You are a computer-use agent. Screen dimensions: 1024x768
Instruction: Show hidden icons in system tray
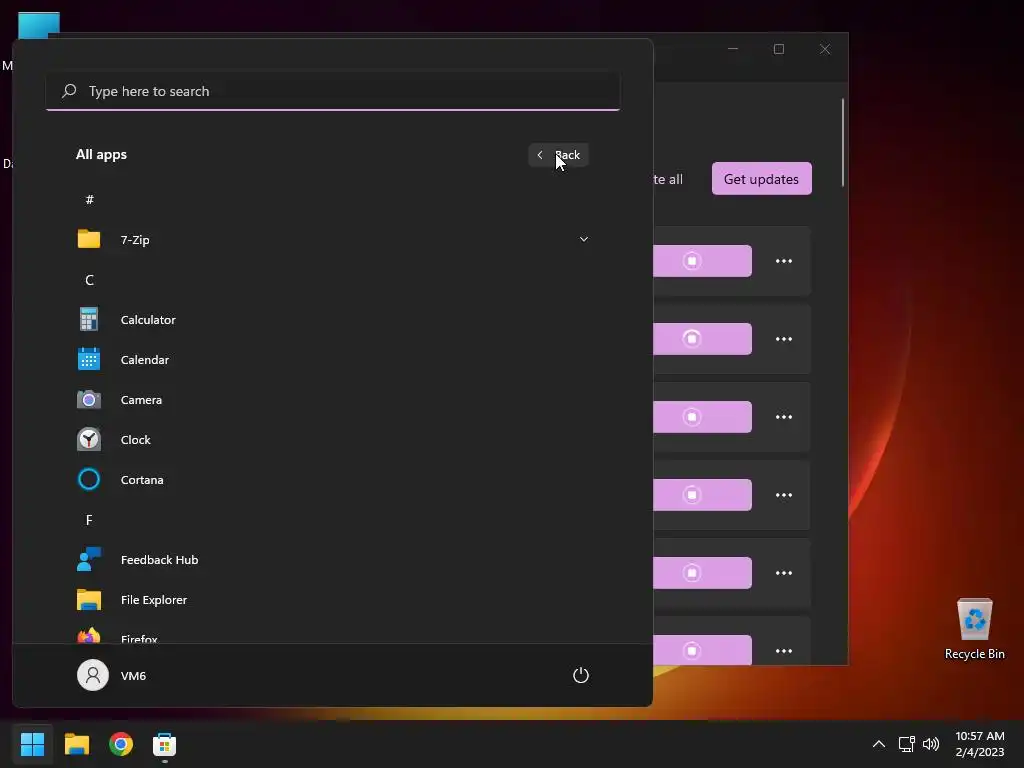[x=879, y=744]
